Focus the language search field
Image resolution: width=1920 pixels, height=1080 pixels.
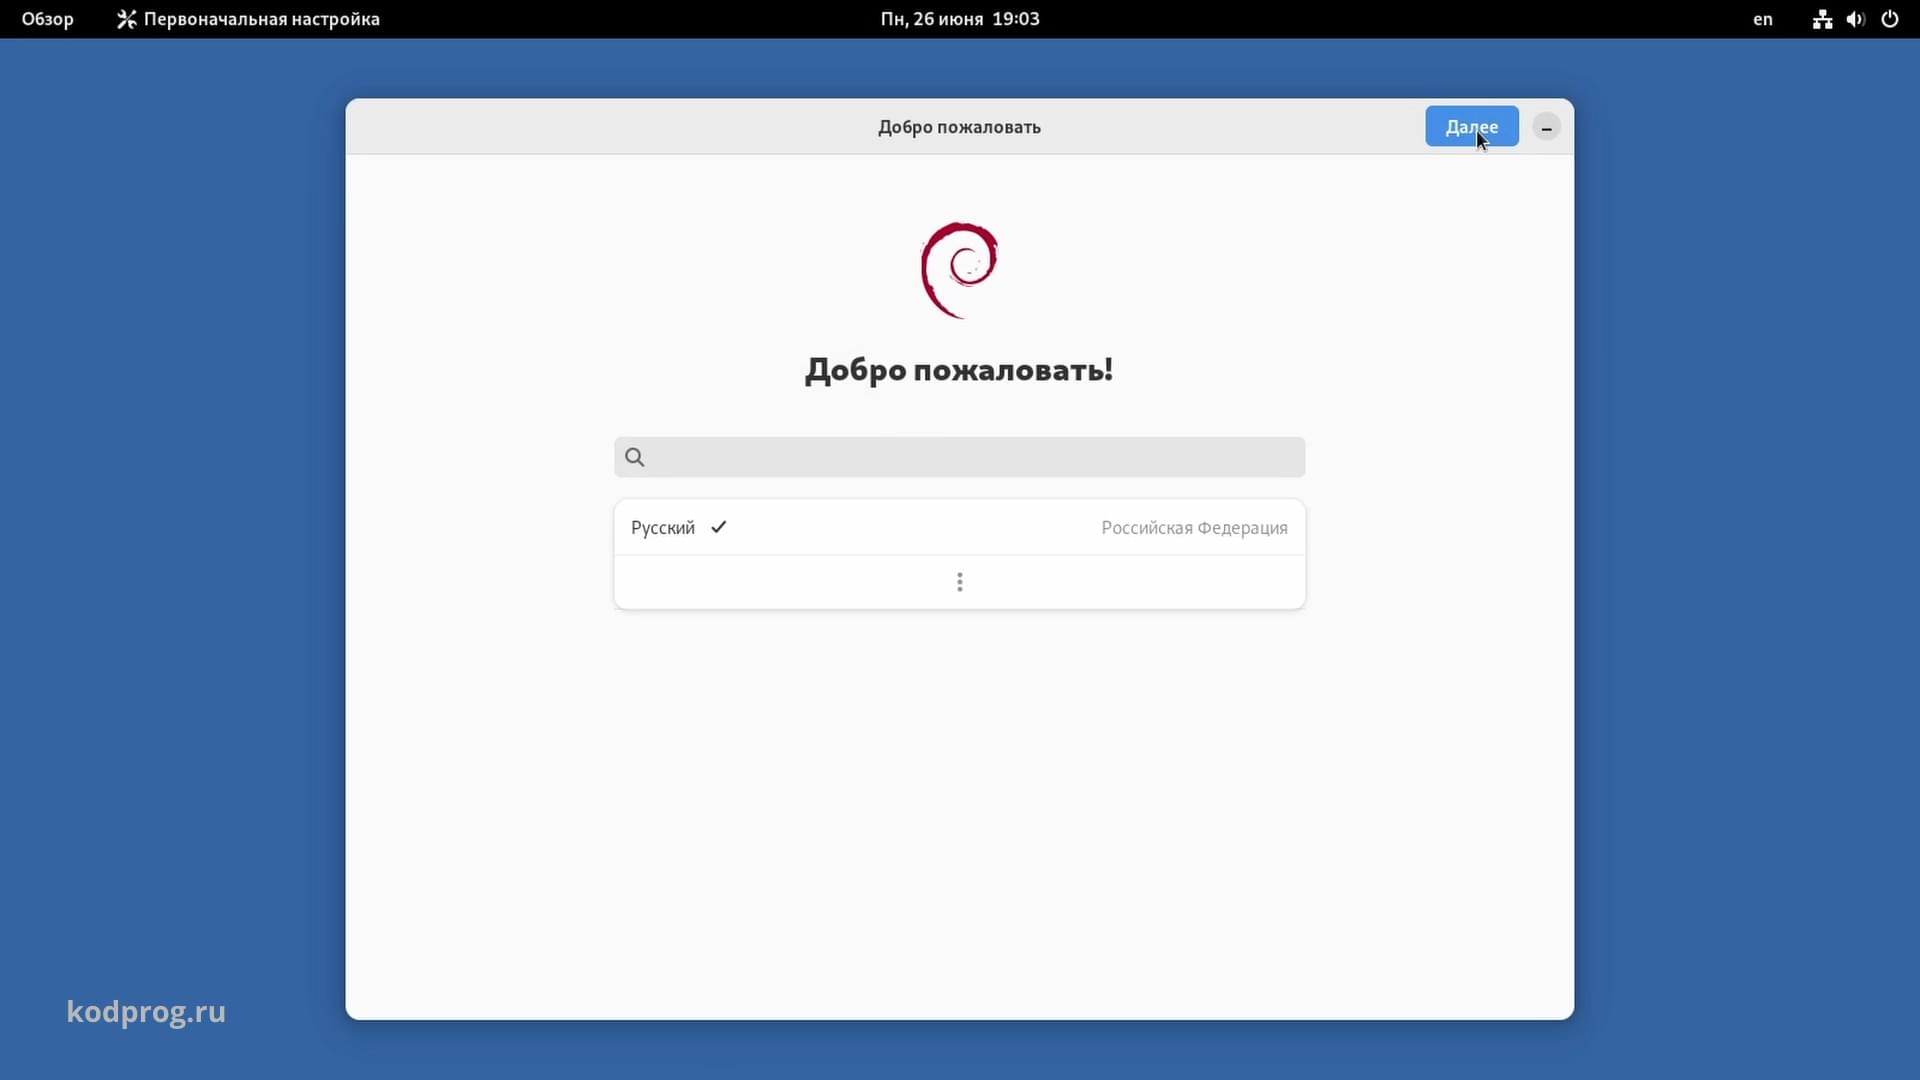(x=959, y=457)
